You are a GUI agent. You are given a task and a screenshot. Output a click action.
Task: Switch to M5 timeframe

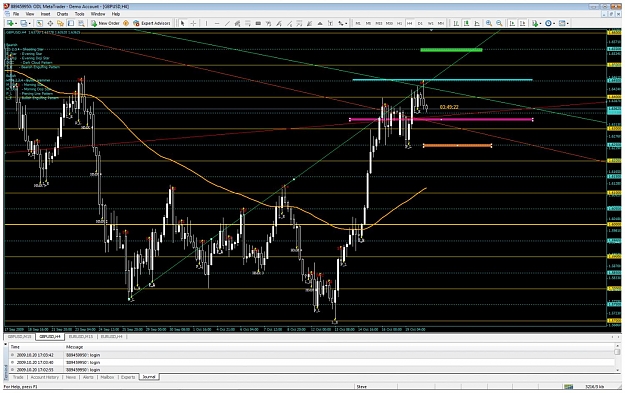pyautogui.click(x=368, y=23)
